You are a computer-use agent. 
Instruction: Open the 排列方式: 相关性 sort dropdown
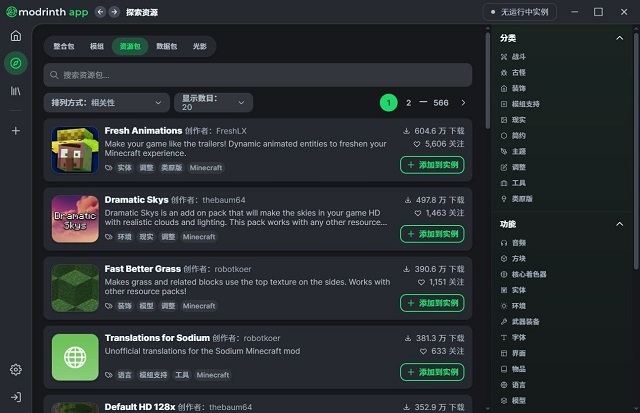(x=107, y=103)
